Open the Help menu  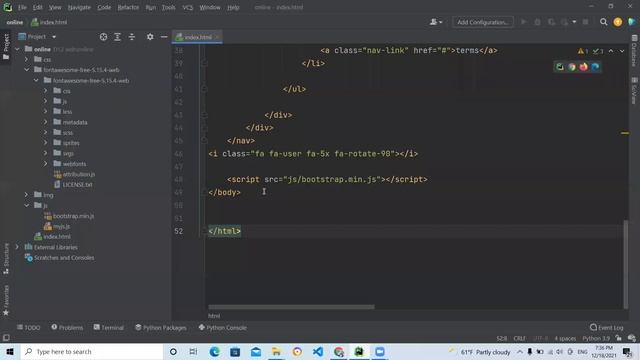click(x=233, y=7)
